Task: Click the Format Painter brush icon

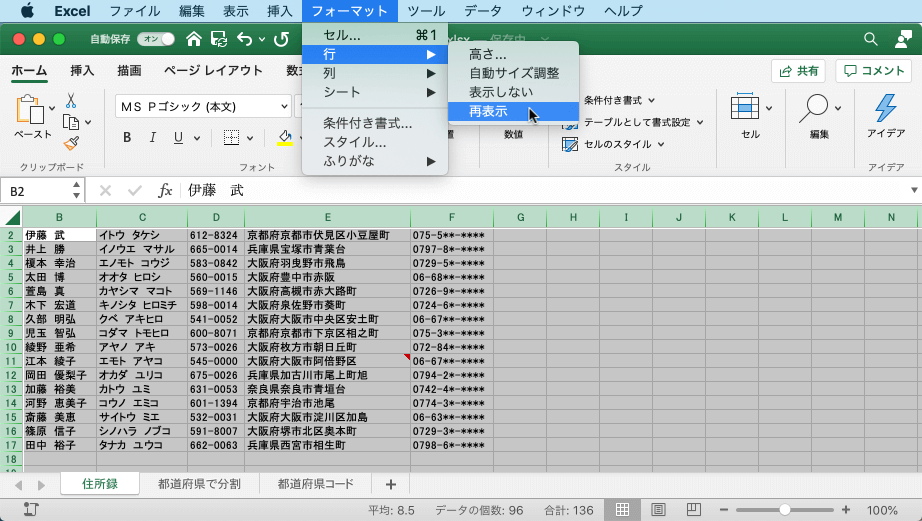Action: point(71,143)
